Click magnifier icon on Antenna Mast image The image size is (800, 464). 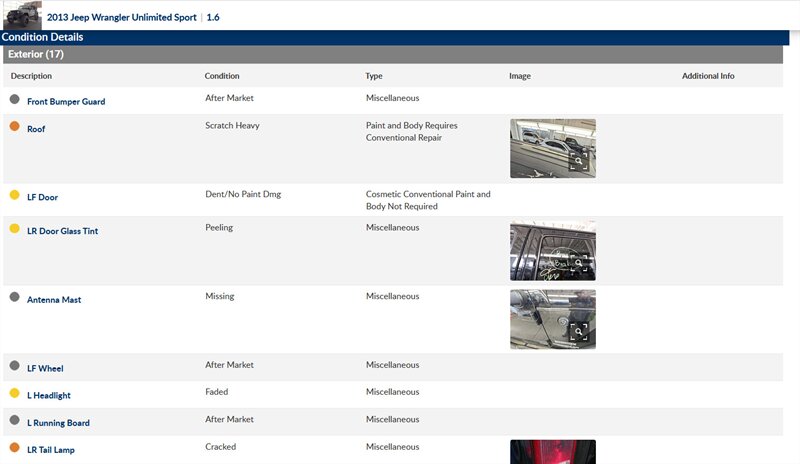click(x=578, y=332)
